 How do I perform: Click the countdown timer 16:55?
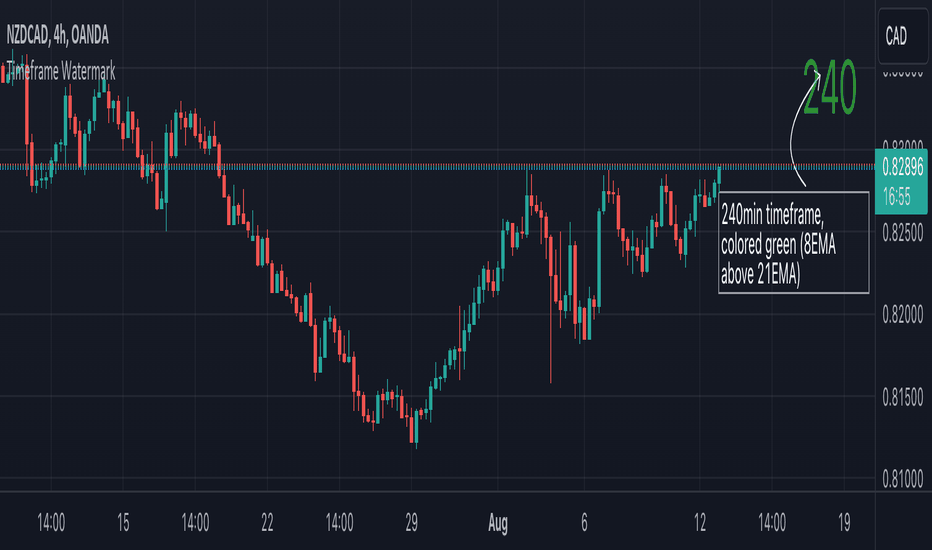(896, 196)
